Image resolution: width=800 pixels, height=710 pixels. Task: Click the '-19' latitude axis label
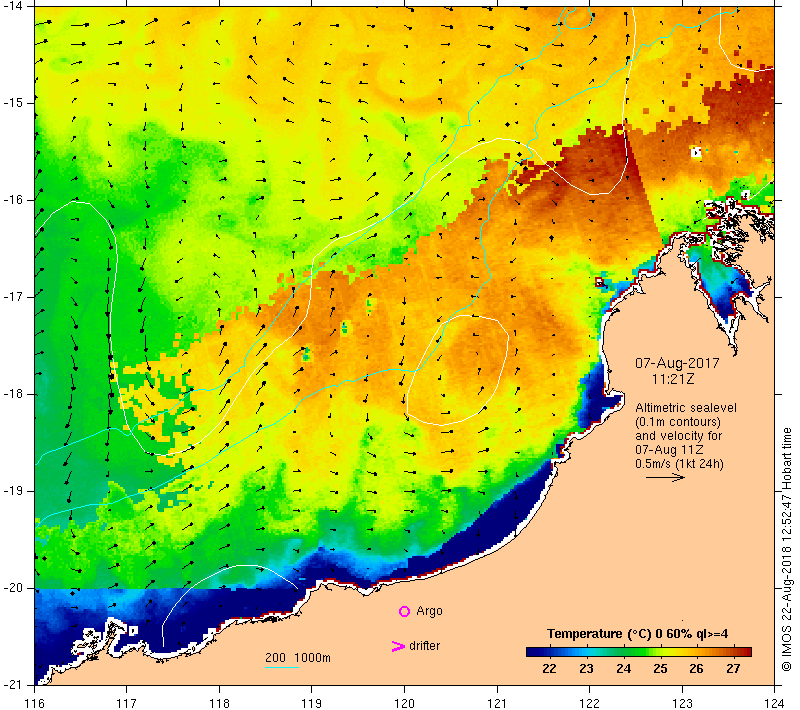(x=11, y=491)
